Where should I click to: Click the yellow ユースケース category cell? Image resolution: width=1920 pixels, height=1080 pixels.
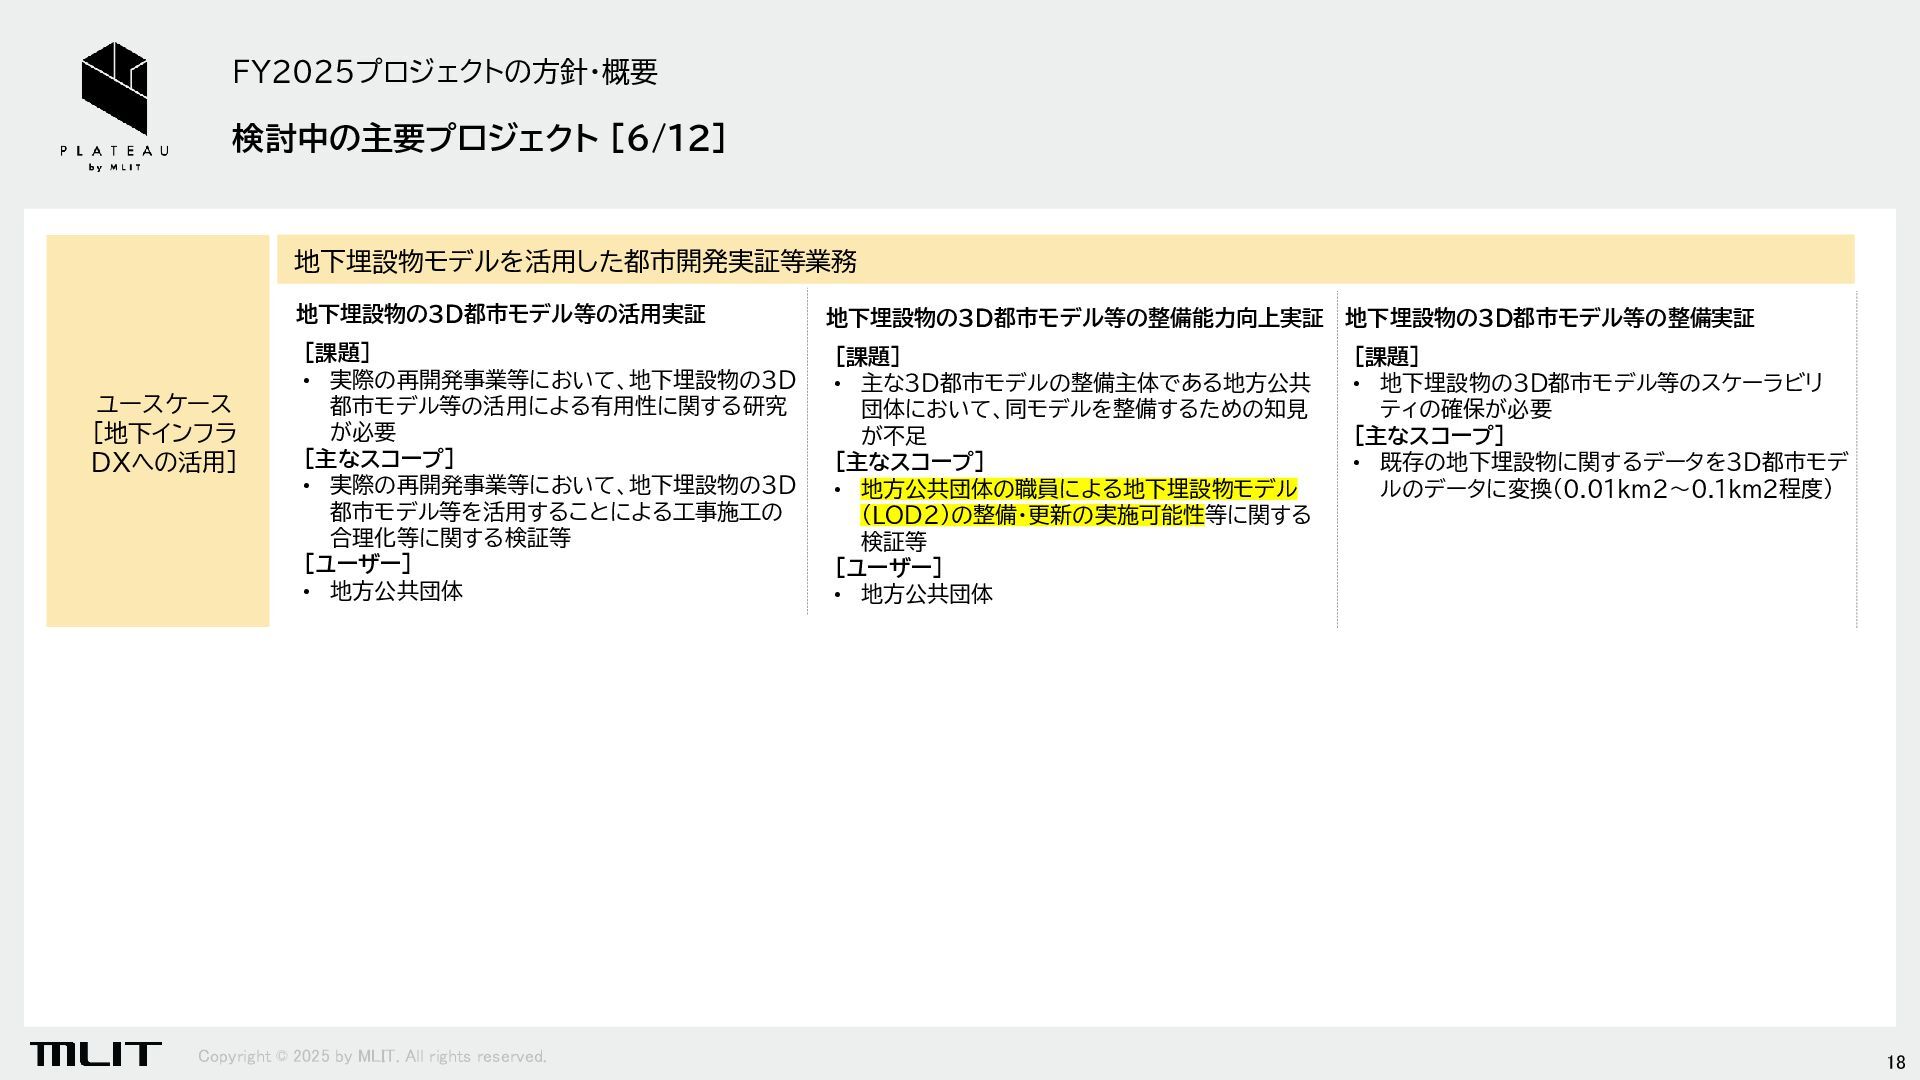[158, 431]
